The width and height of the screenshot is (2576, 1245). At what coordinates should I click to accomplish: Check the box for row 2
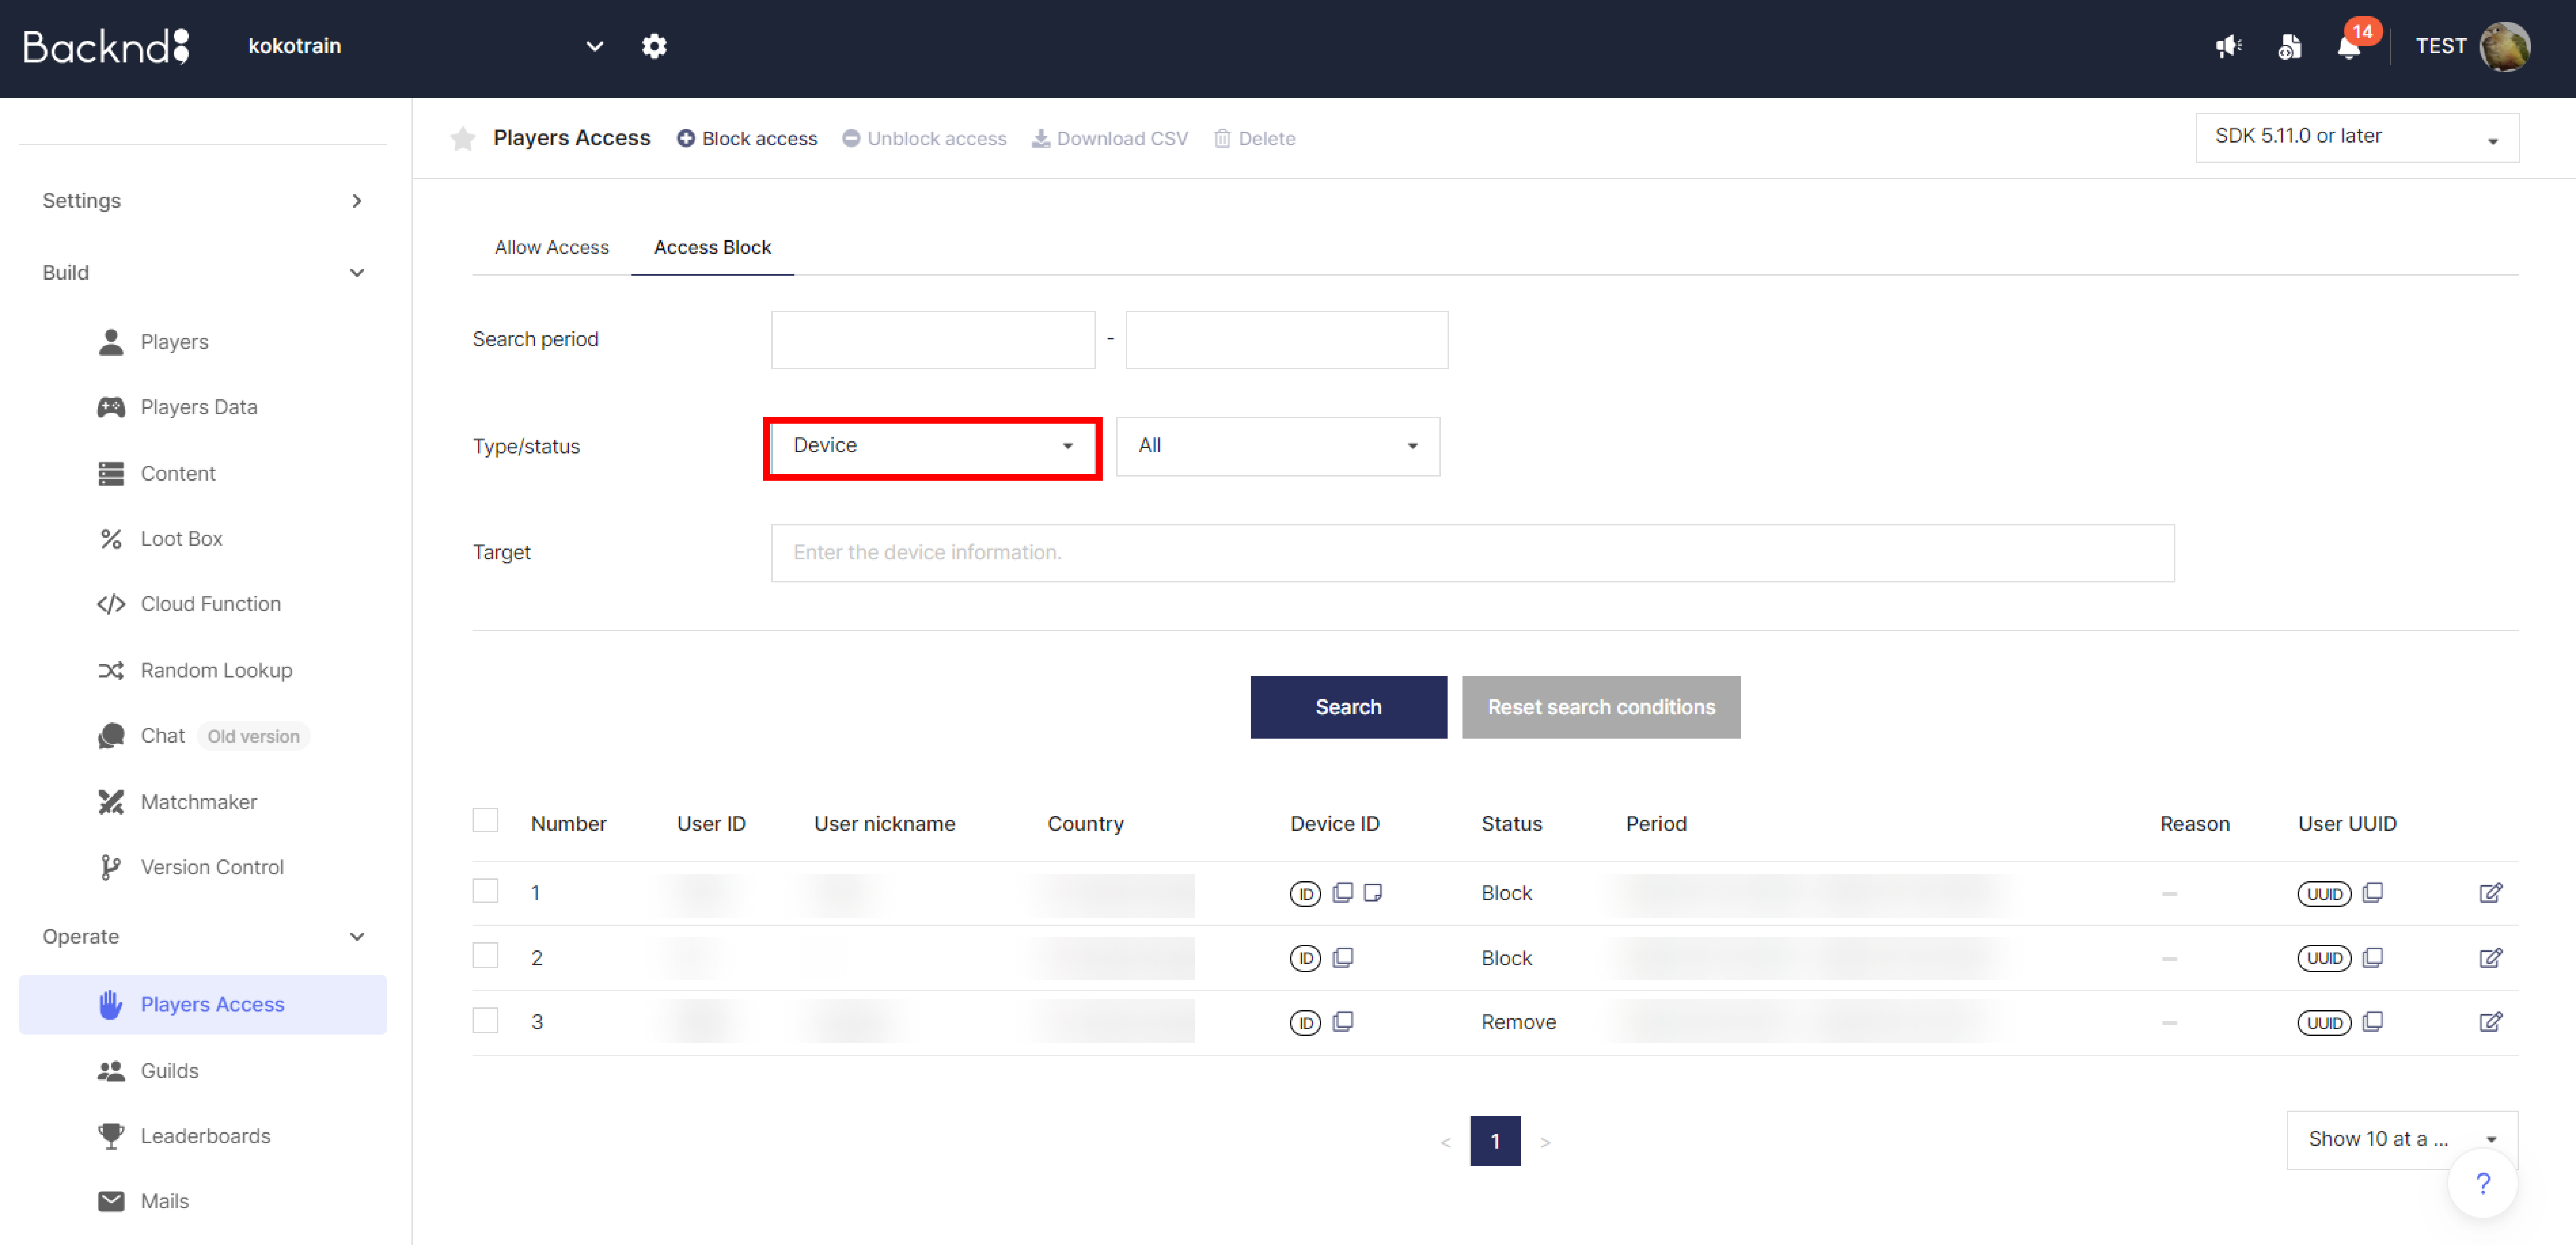pos(485,955)
